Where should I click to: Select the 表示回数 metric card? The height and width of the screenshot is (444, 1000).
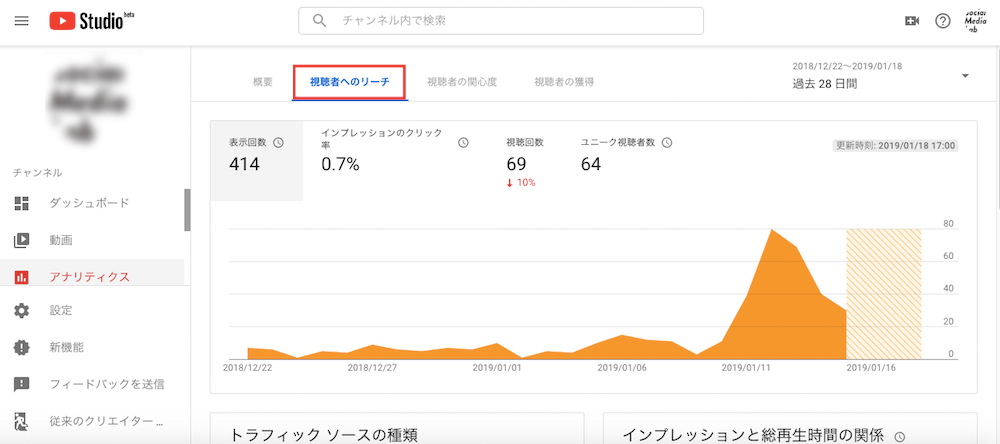(x=256, y=161)
